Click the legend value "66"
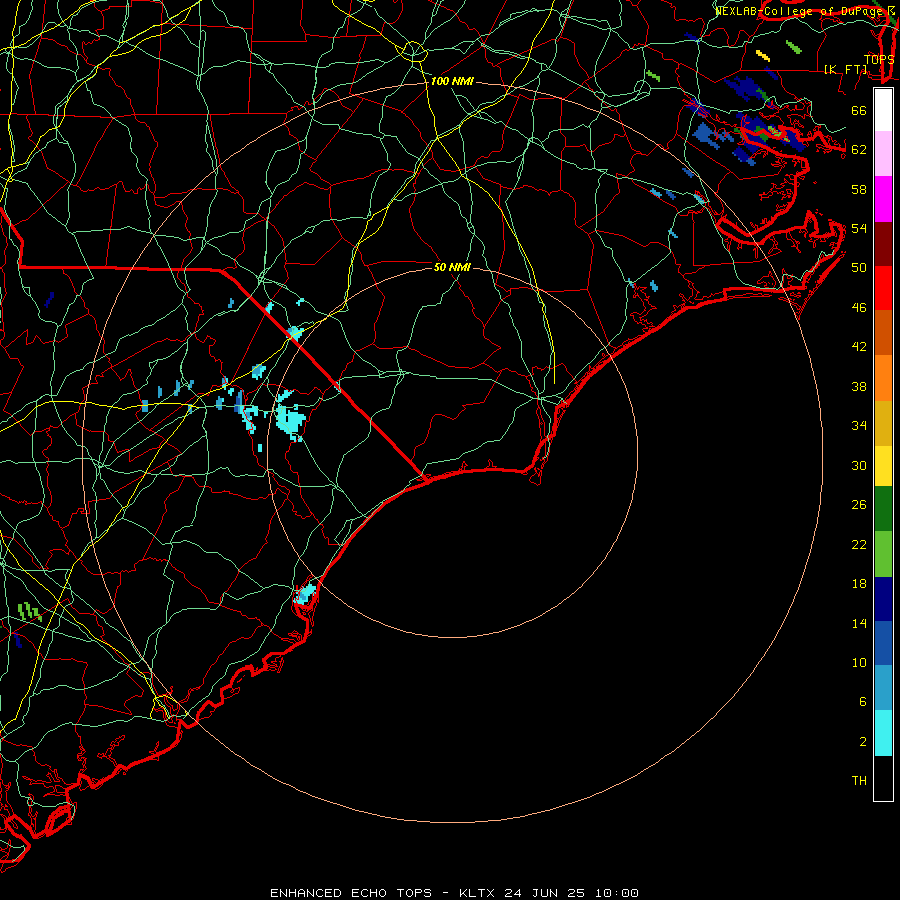900x900 pixels. 859,111
